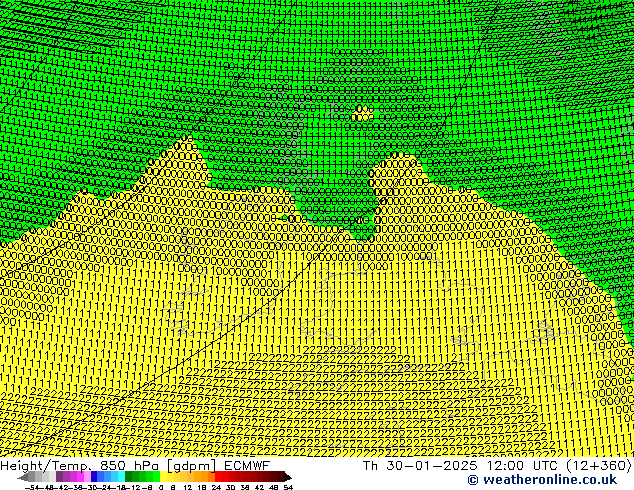Click the dark green segment of the color scale
Viewport: 634px width, 490px height.
point(128,477)
